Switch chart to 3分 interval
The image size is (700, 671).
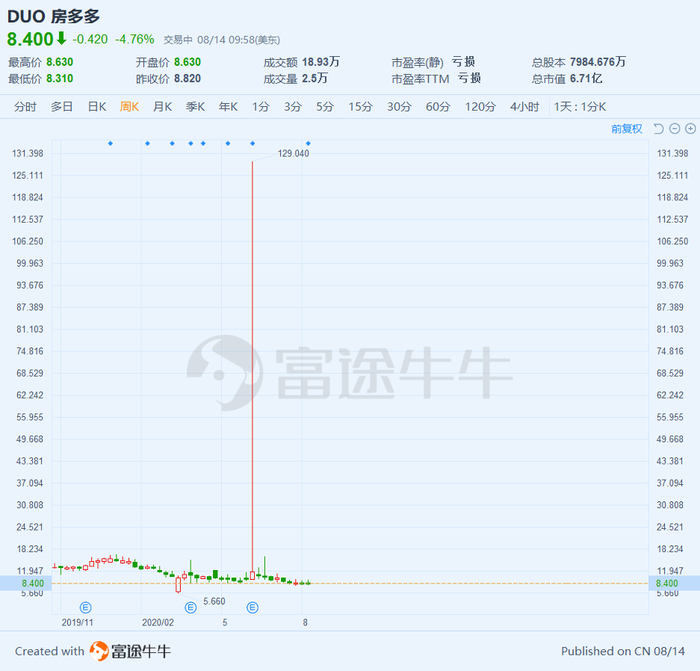[x=293, y=107]
